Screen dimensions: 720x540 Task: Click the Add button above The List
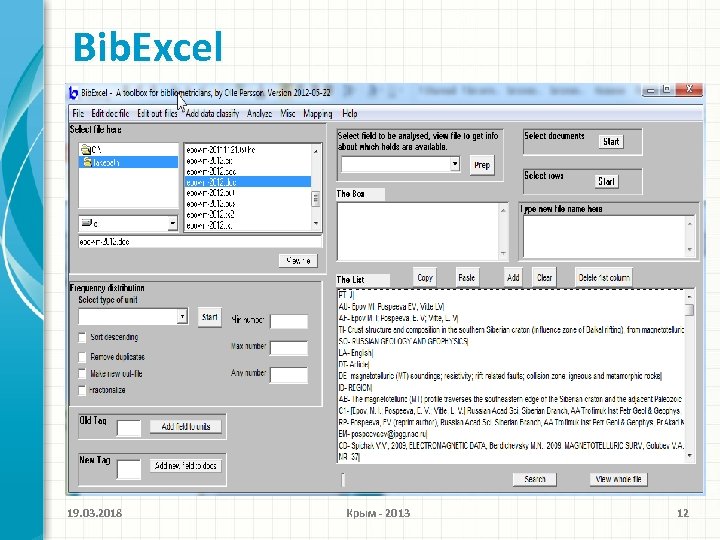click(513, 277)
